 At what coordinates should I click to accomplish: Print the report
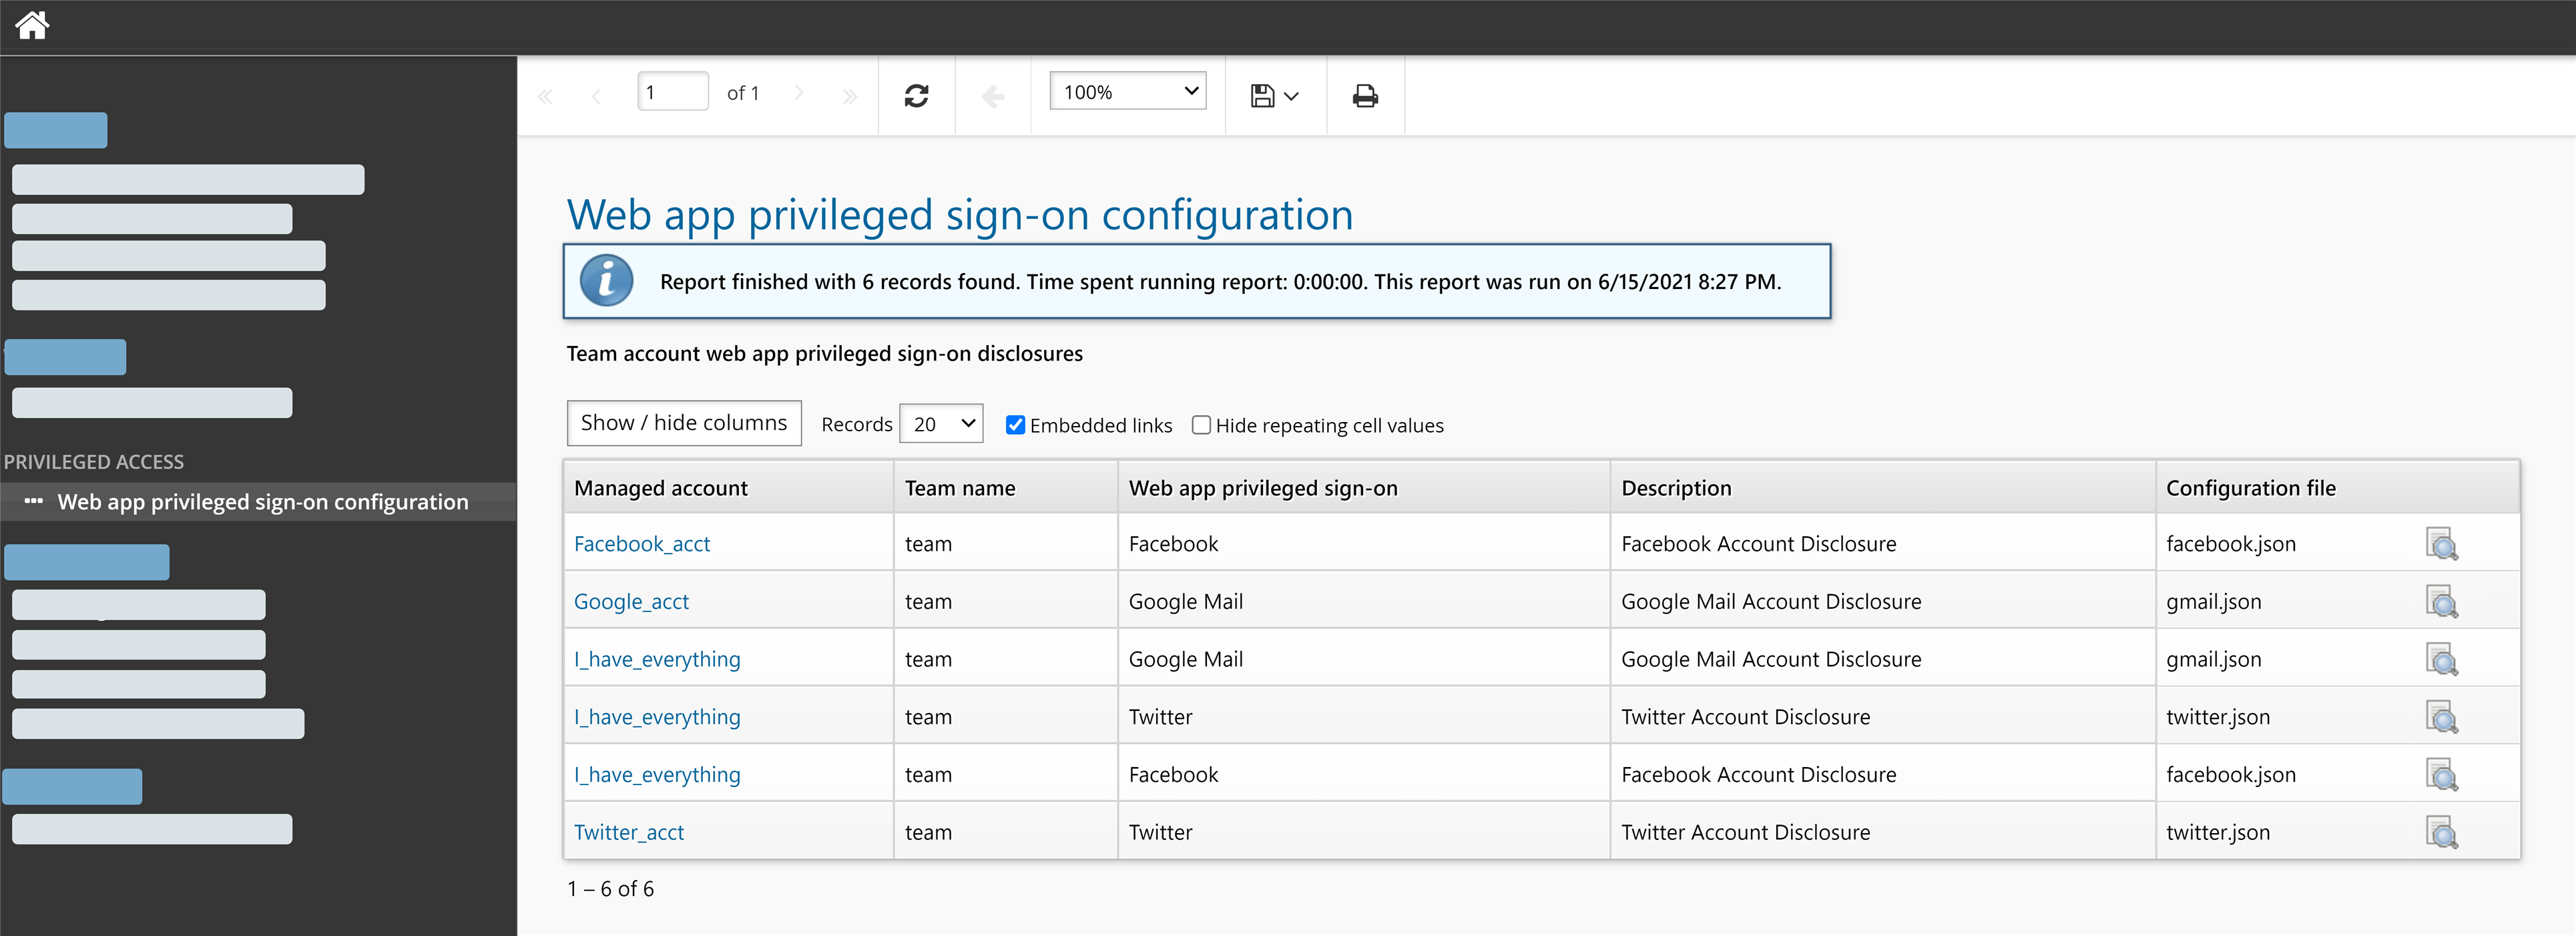(1364, 95)
